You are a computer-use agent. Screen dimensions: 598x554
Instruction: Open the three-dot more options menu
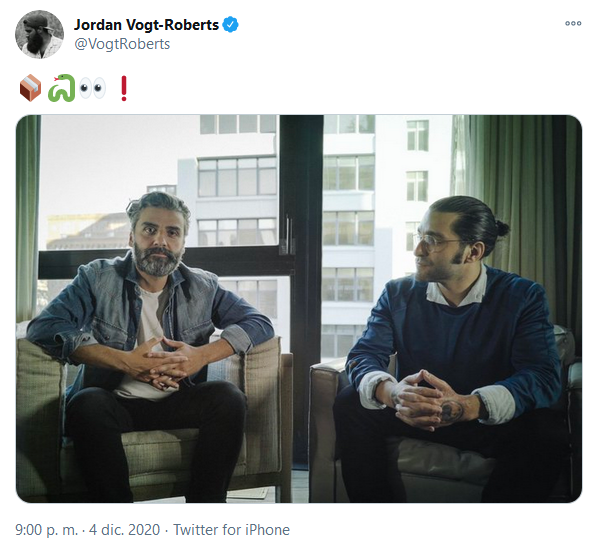(x=573, y=24)
